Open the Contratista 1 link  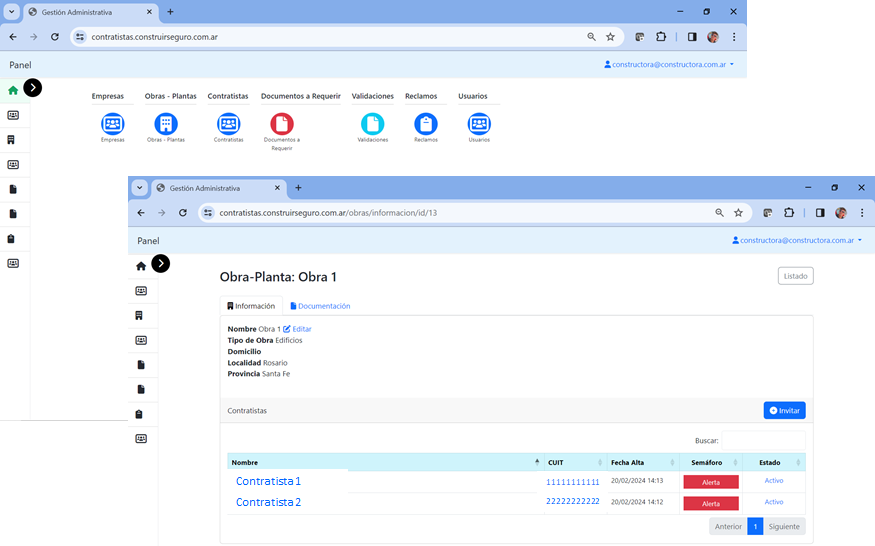[x=268, y=481]
